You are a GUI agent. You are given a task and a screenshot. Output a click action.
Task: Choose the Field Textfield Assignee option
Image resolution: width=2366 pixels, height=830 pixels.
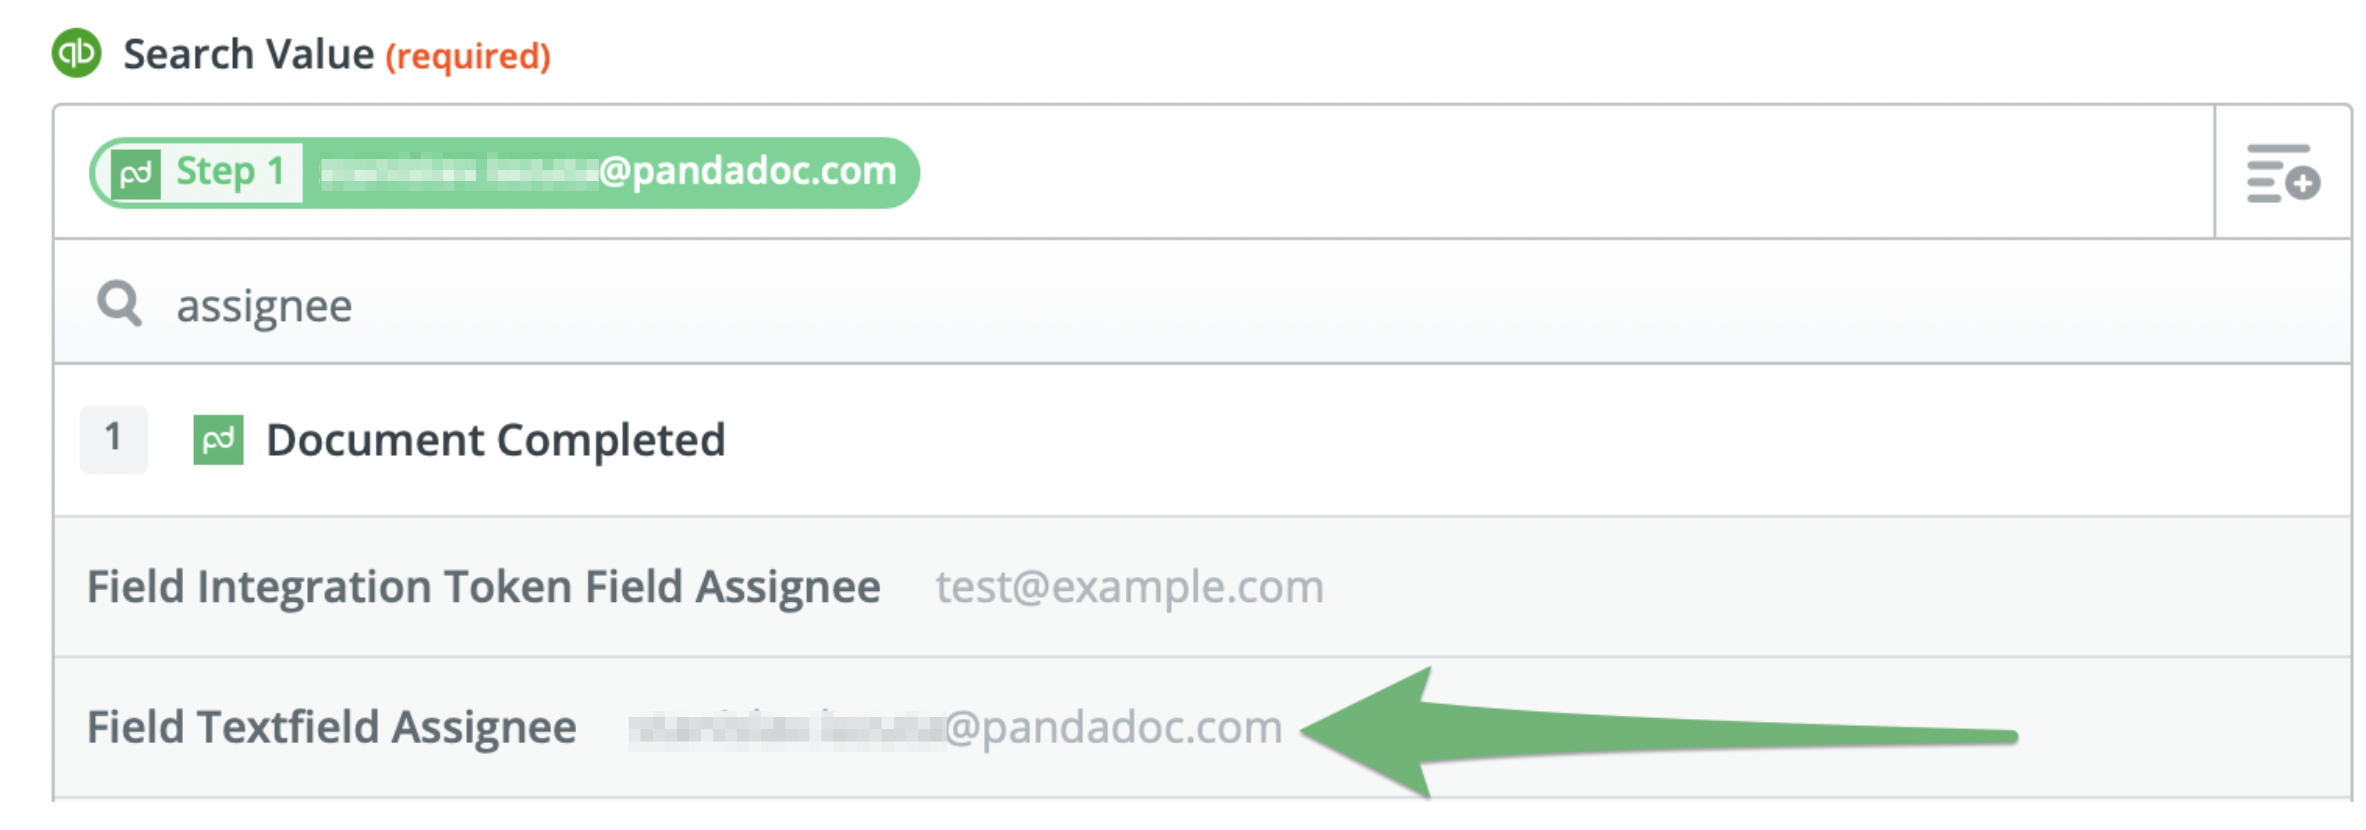click(332, 727)
